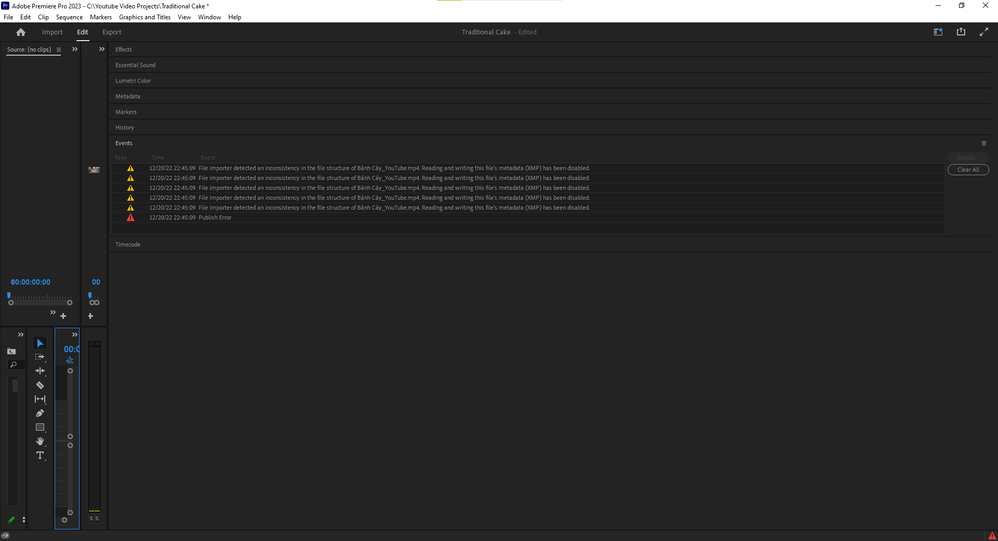Toggle the nest-or-individual-clips timeline icon

[x=69, y=360]
